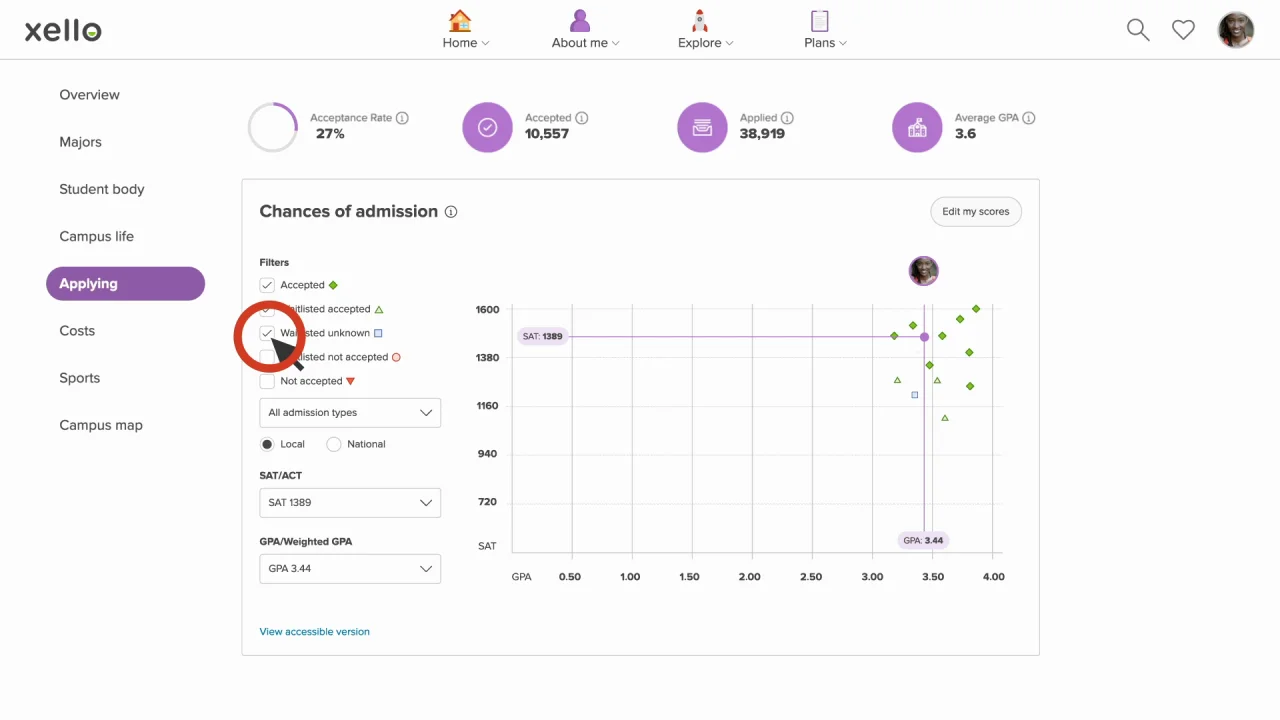Open All admission types dropdown
Image resolution: width=1280 pixels, height=720 pixels.
pos(349,413)
